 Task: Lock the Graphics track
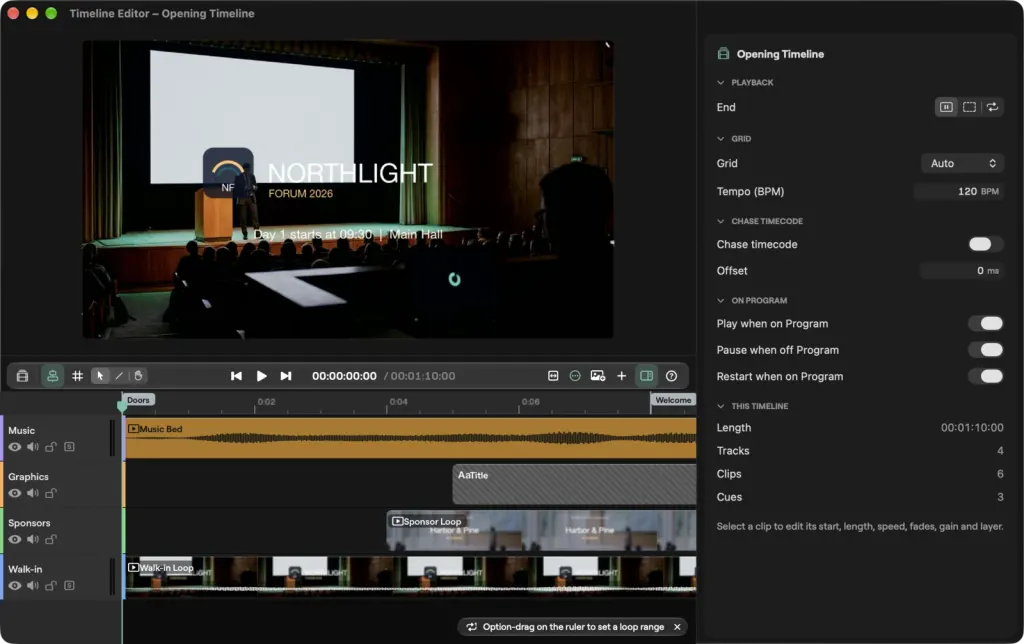click(x=50, y=493)
